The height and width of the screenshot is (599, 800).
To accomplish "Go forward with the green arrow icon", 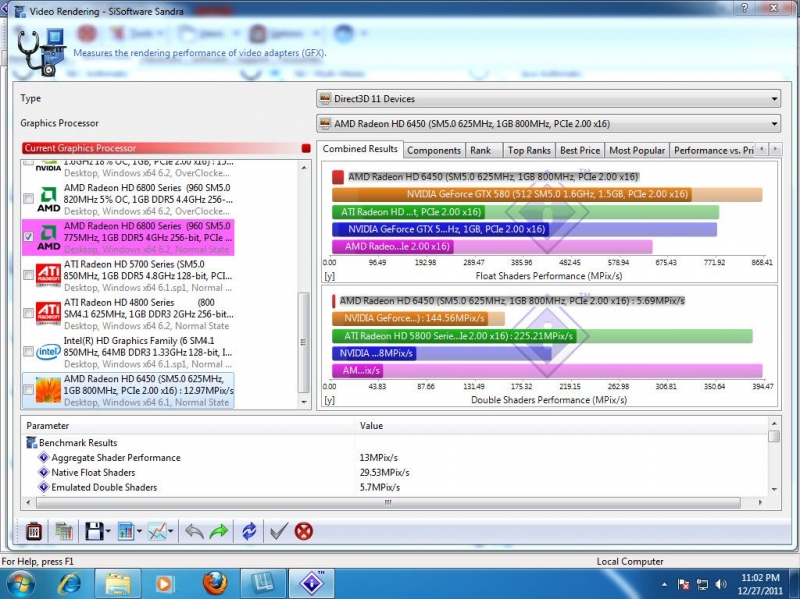I will tap(219, 532).
